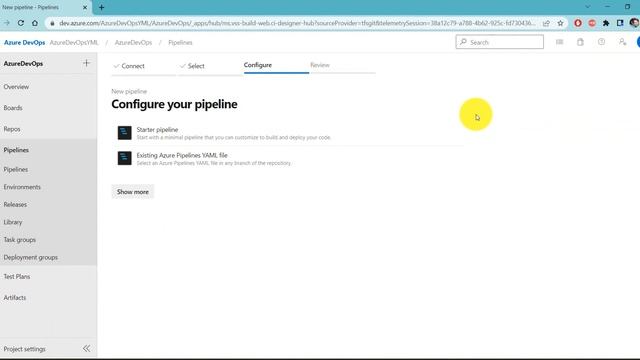Open the task list icon in header
640x360 pixels.
[559, 42]
